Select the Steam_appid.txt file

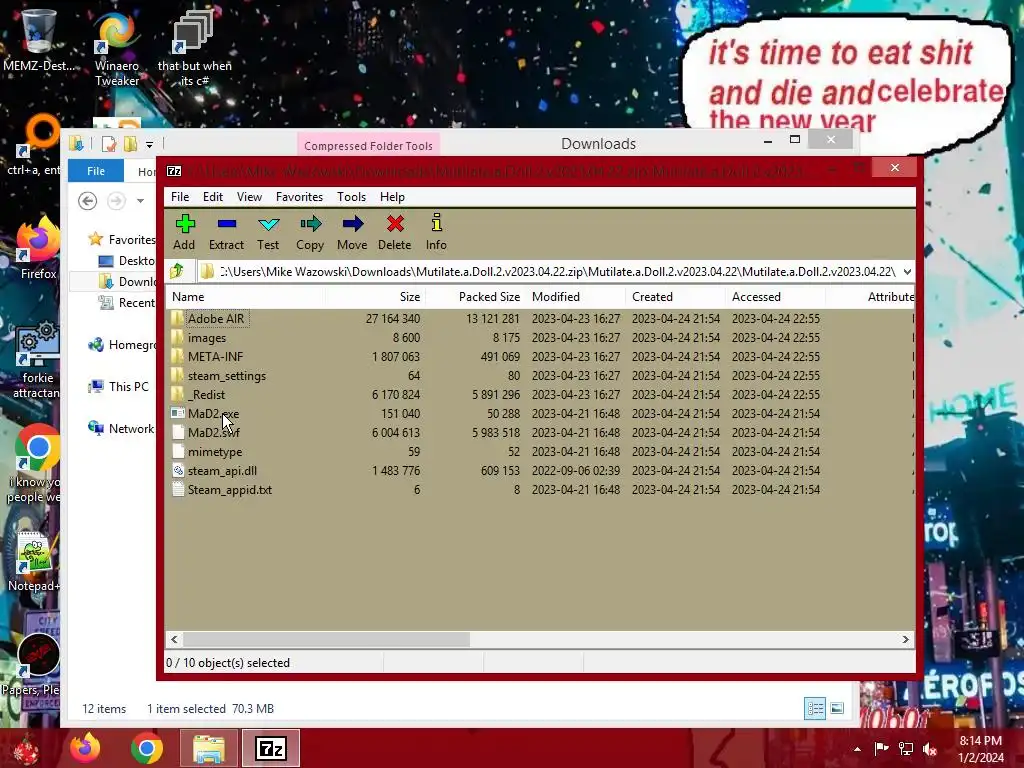coord(229,489)
